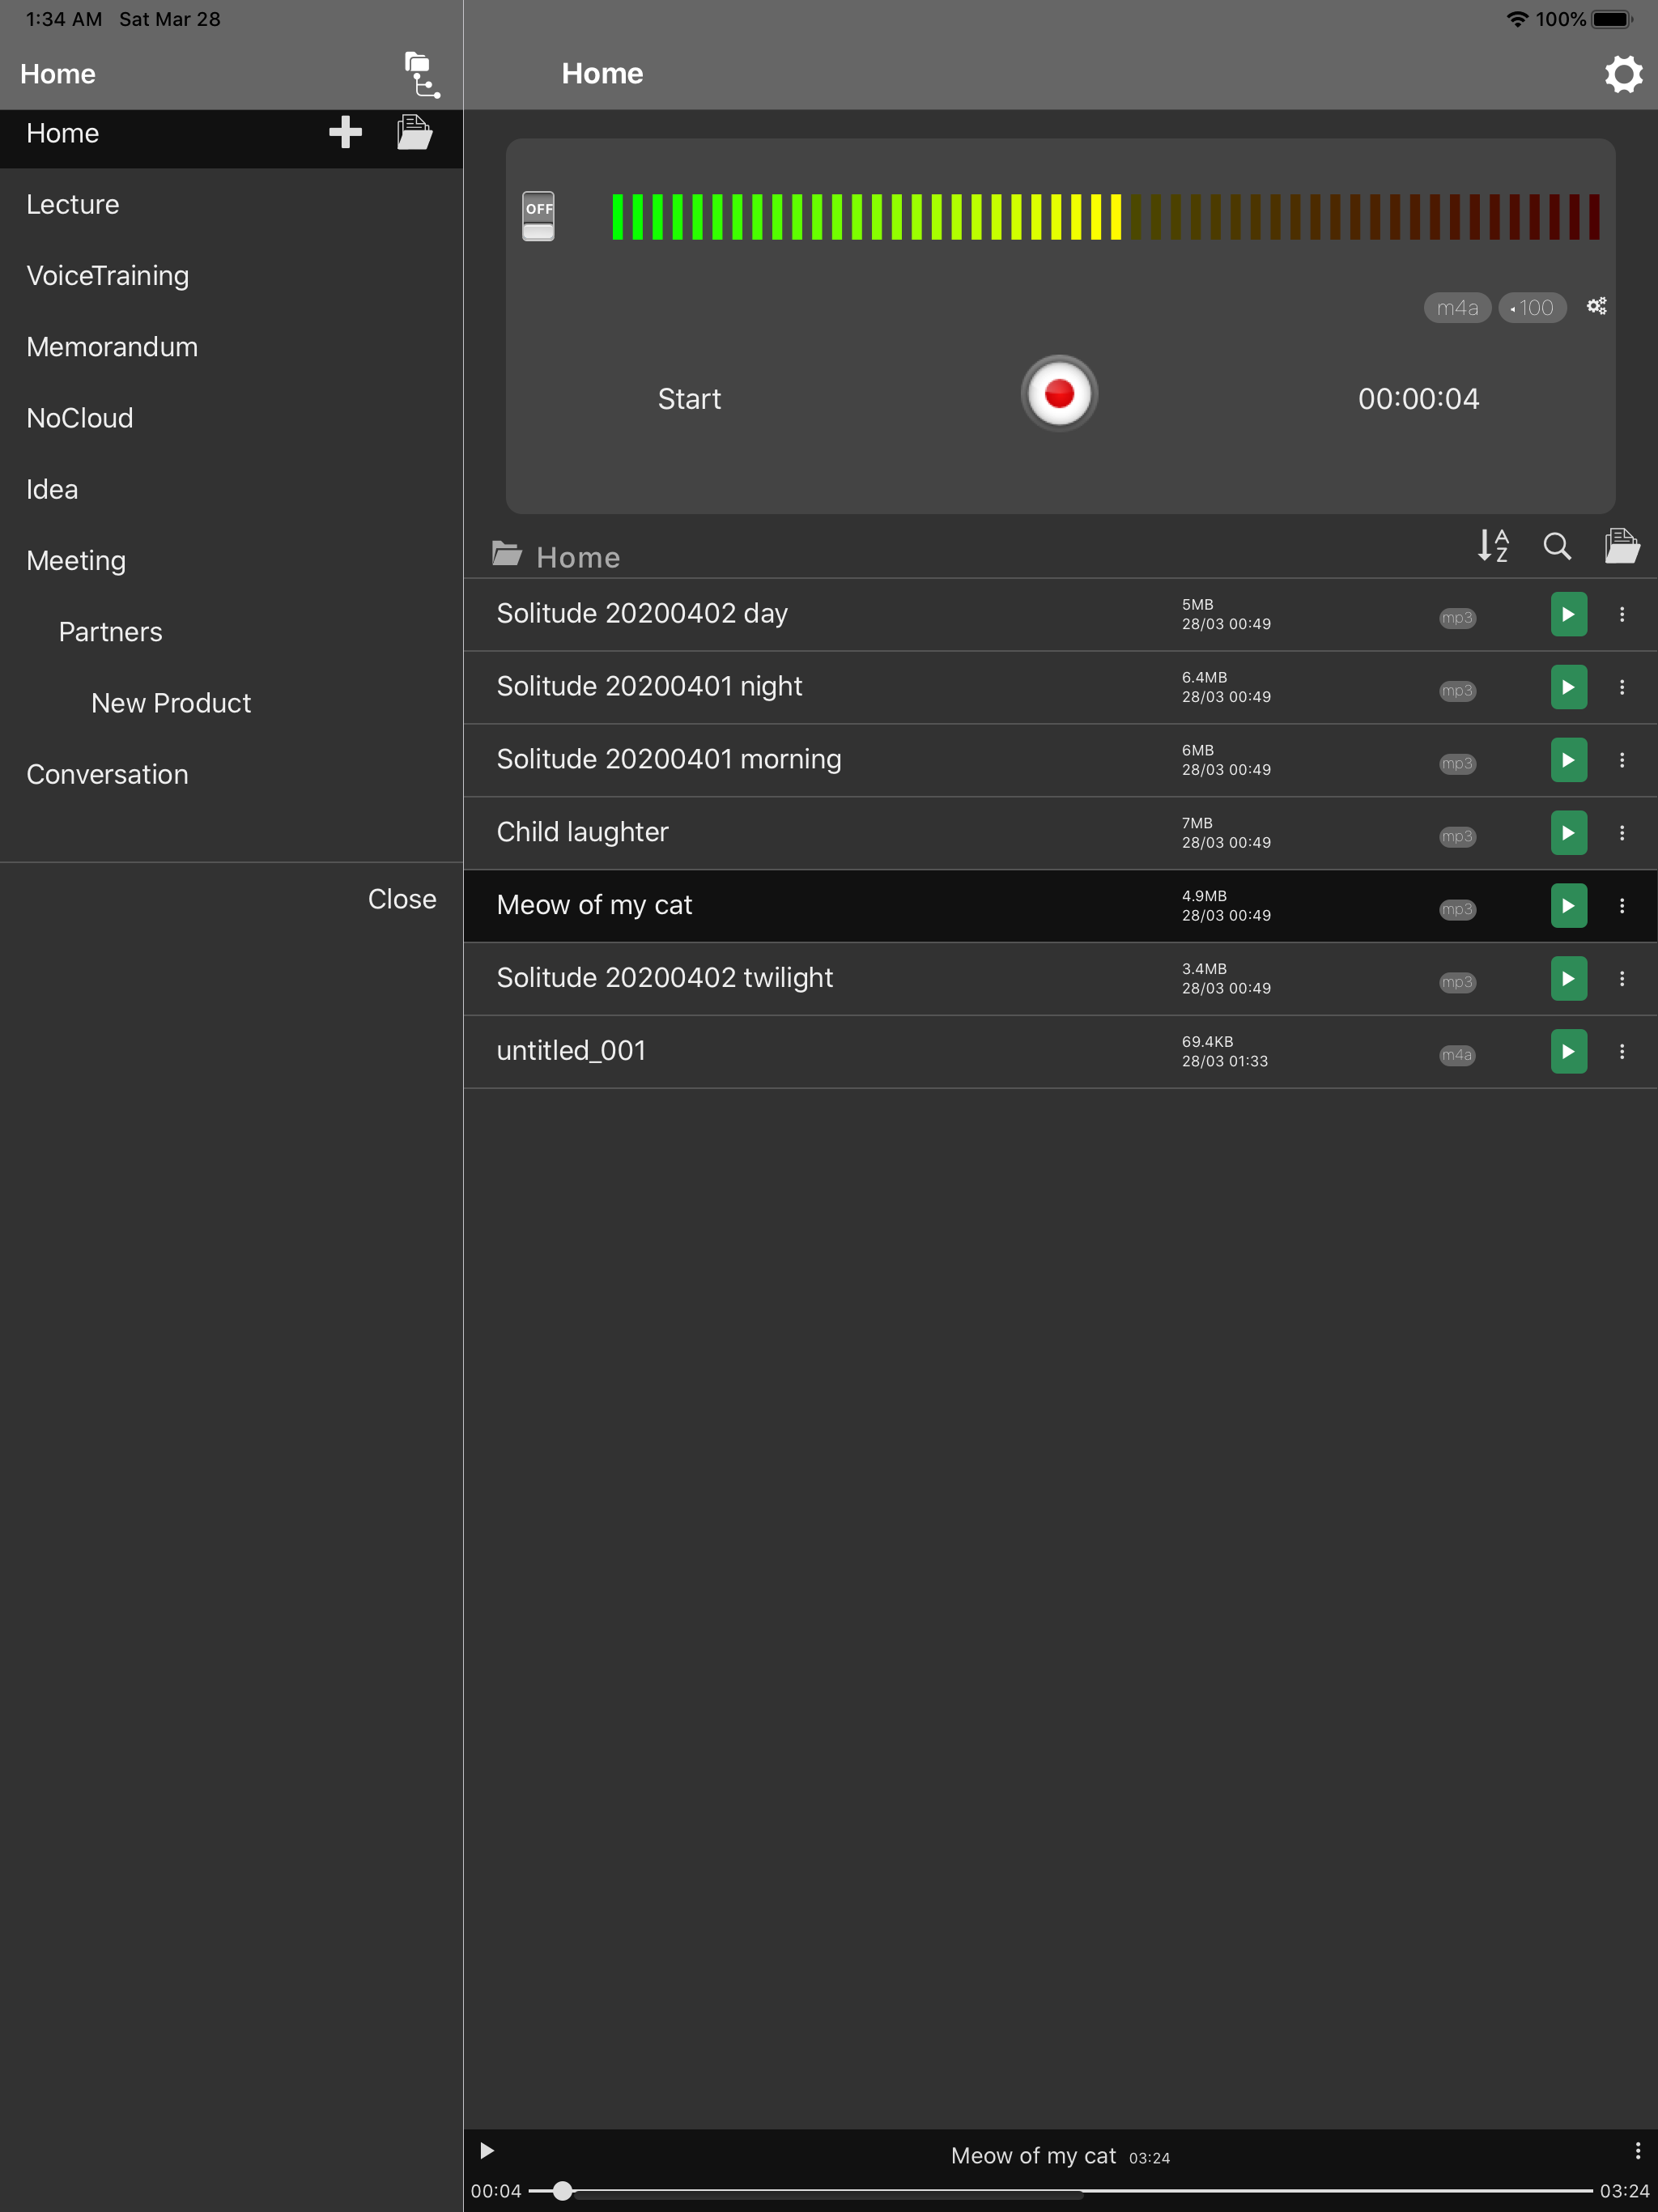Screen dimensions: 1658x2212
Task: Open recording options gears icon
Action: 1596,306
